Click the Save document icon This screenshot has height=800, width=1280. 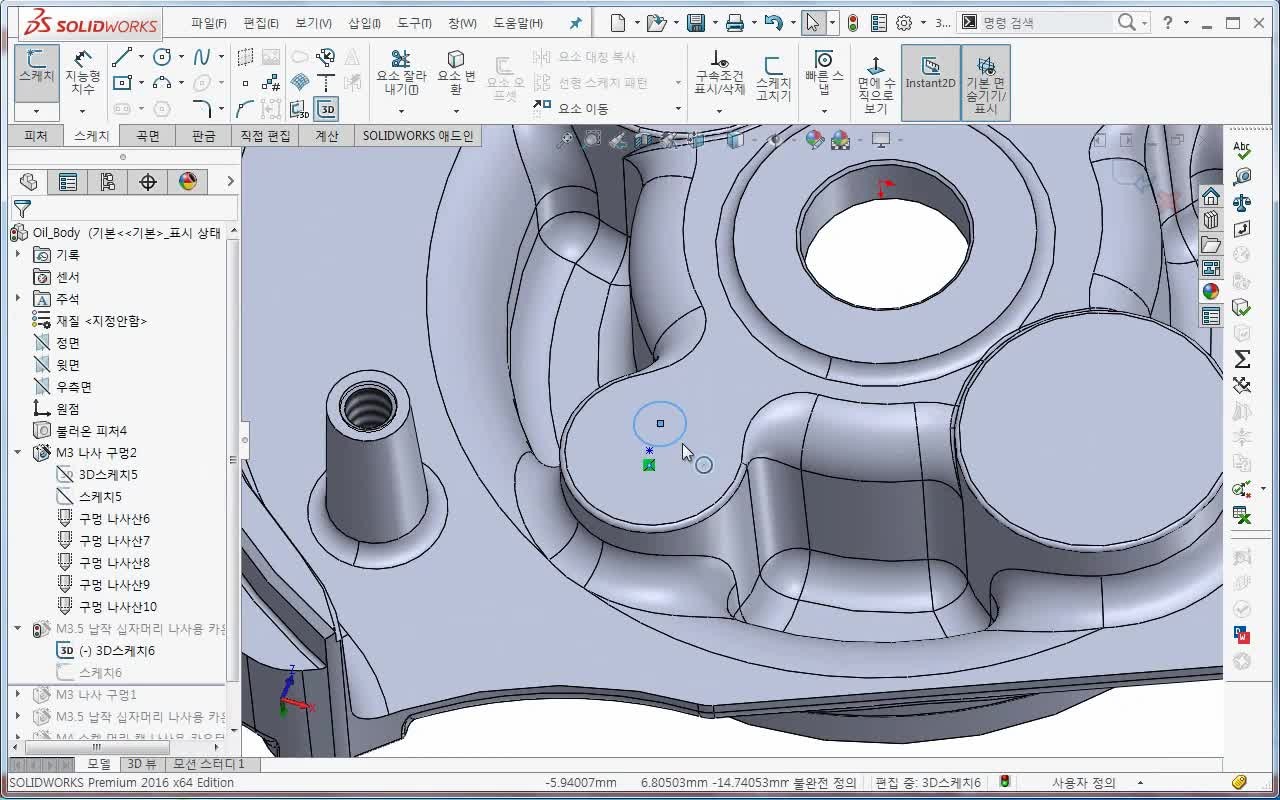[696, 22]
